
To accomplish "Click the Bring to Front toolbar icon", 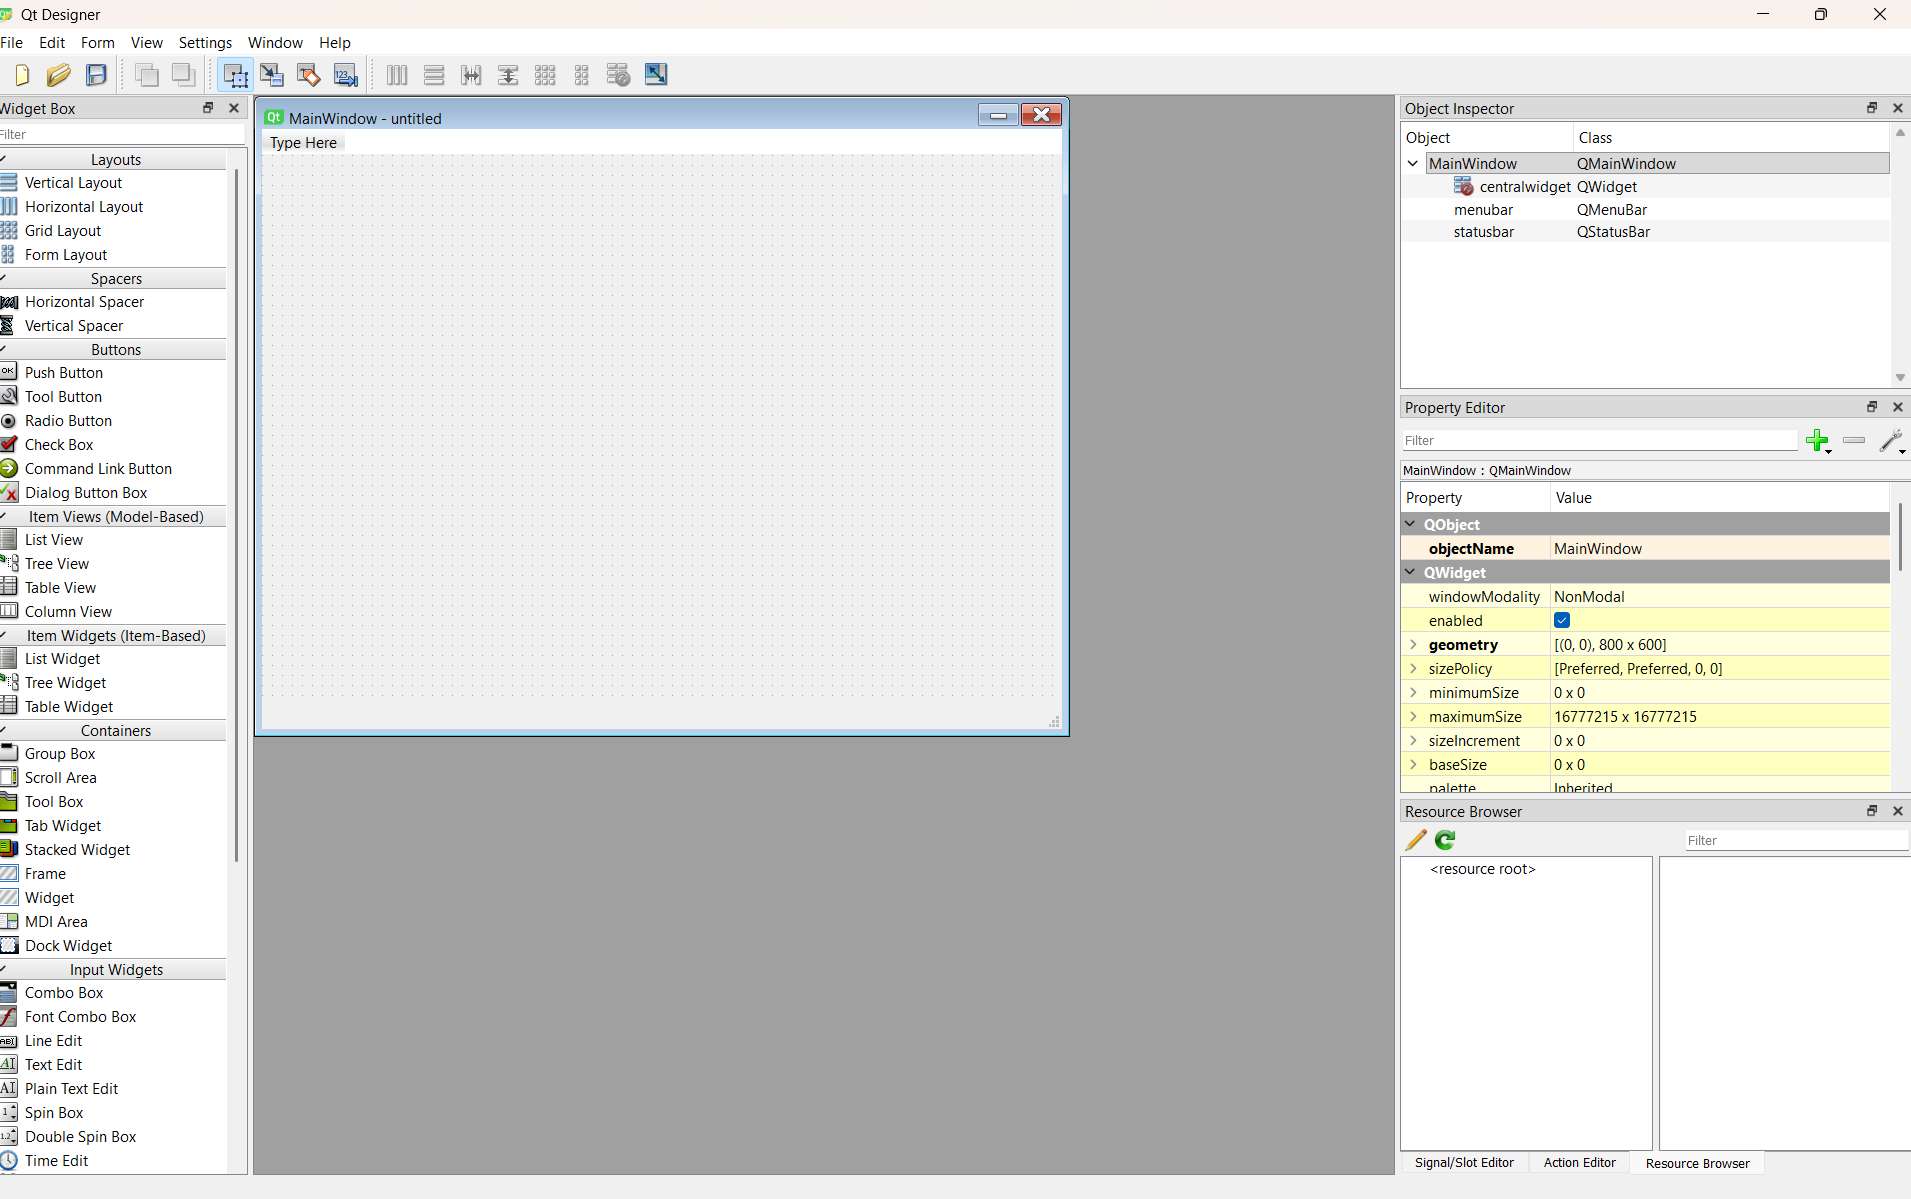I will pyautogui.click(x=184, y=75).
